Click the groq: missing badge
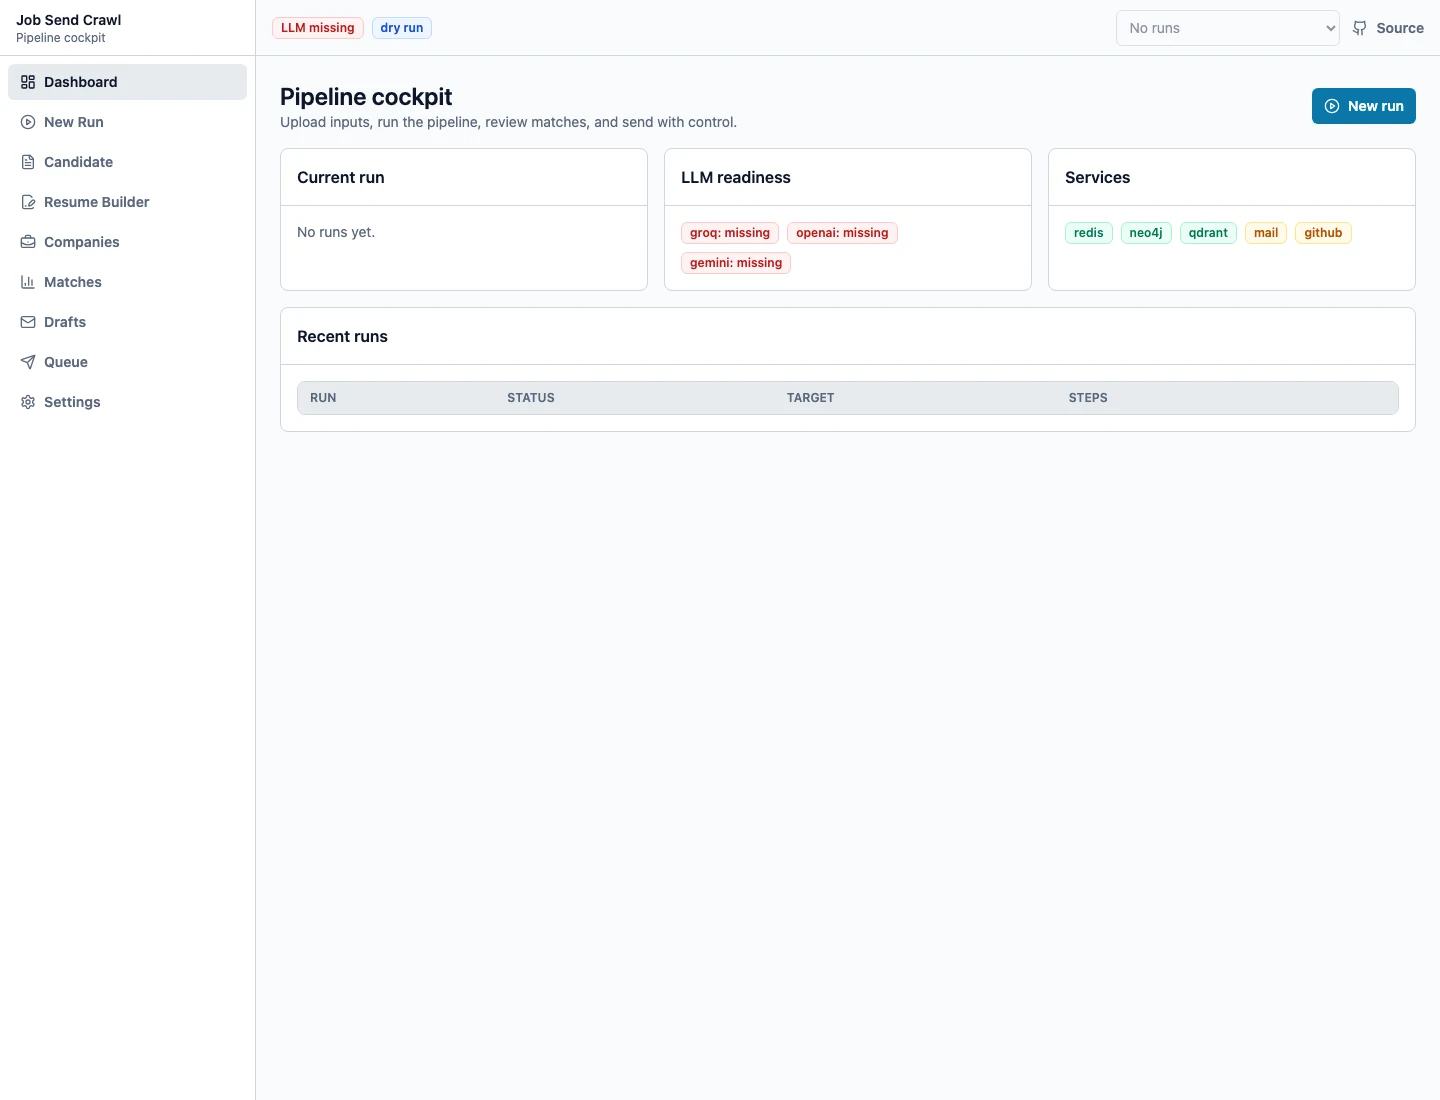 pos(730,233)
